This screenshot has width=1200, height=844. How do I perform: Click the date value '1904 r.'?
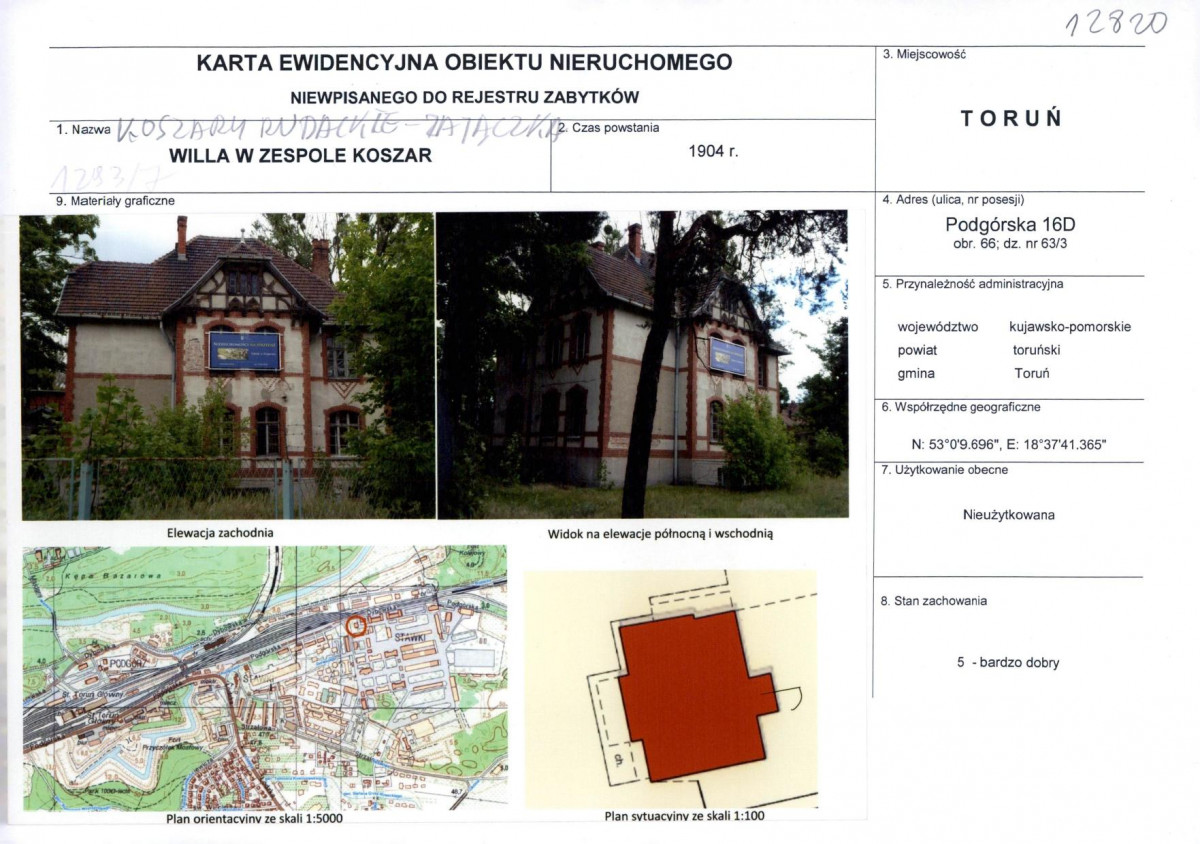713,152
